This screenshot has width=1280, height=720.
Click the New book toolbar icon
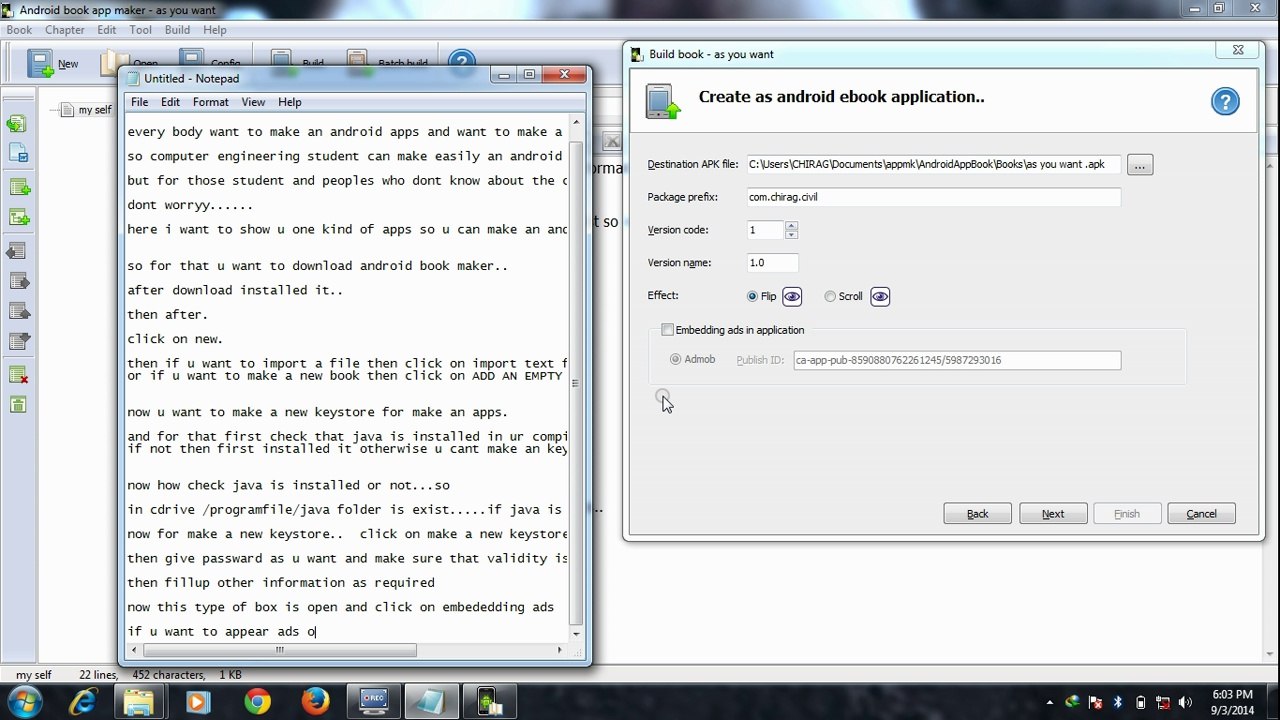tap(41, 63)
